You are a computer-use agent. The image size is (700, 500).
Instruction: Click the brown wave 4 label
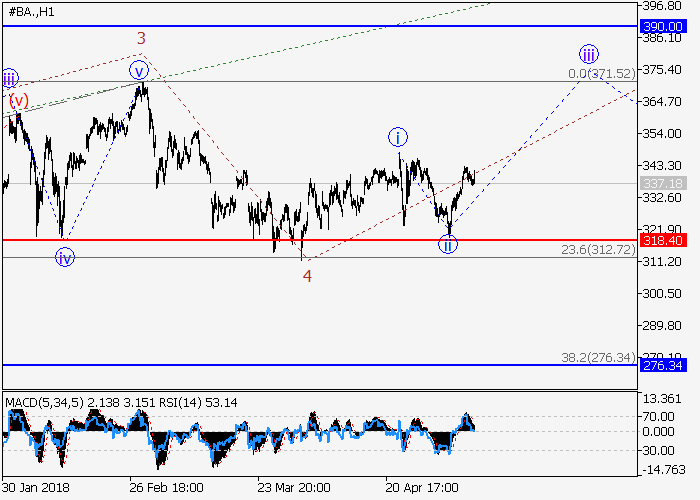coord(308,276)
